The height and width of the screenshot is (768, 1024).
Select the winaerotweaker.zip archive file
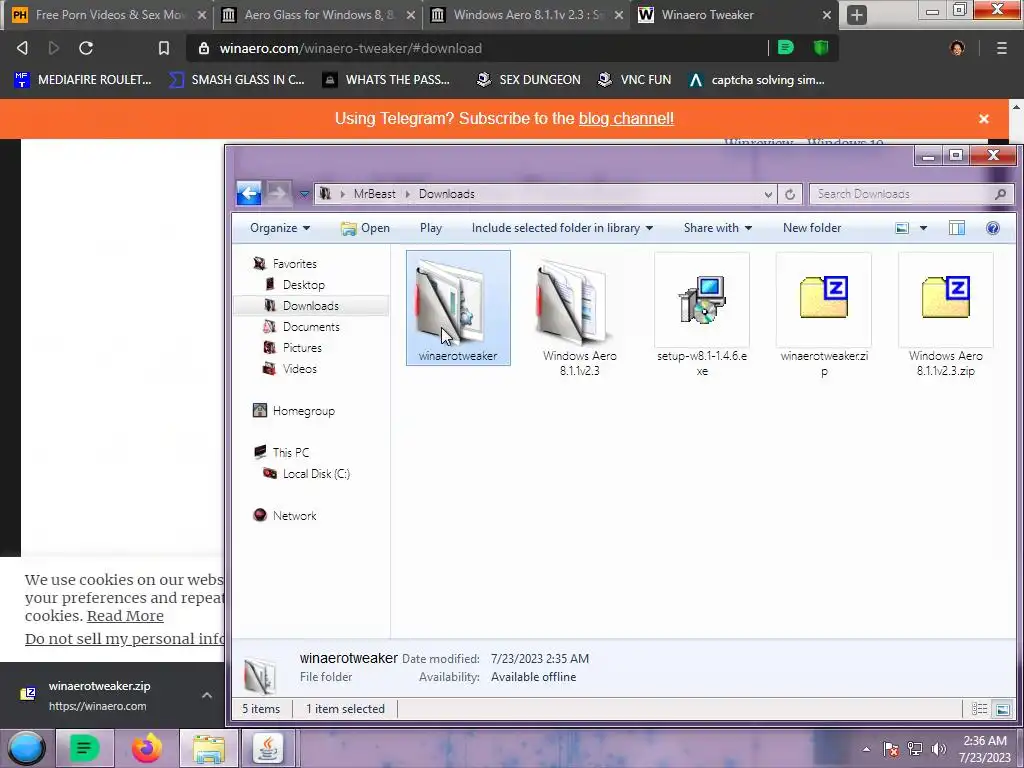coord(824,317)
